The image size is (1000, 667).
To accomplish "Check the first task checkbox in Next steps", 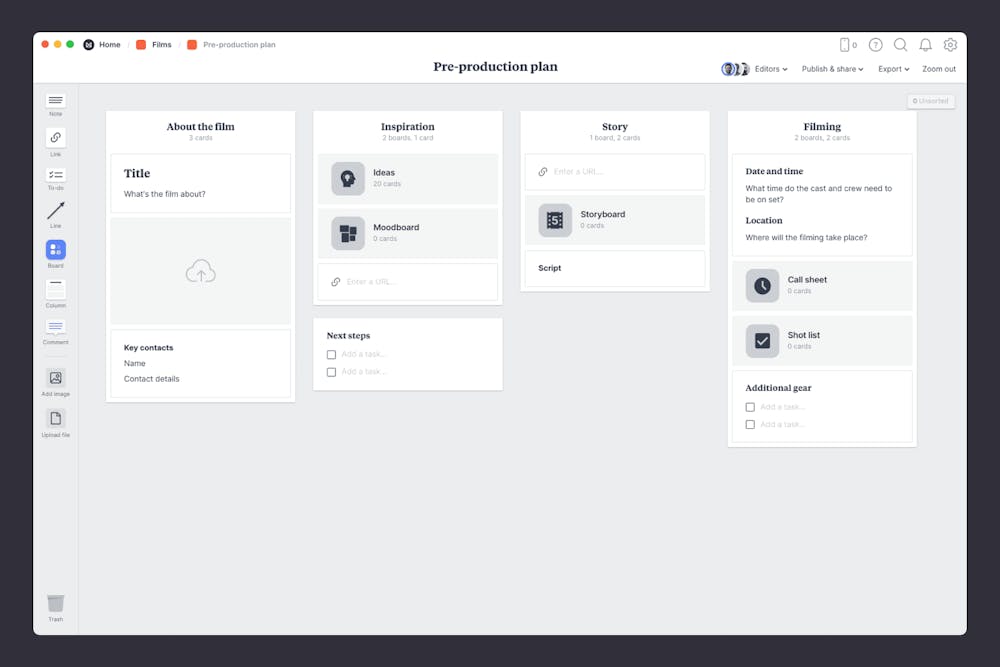I will pyautogui.click(x=331, y=354).
